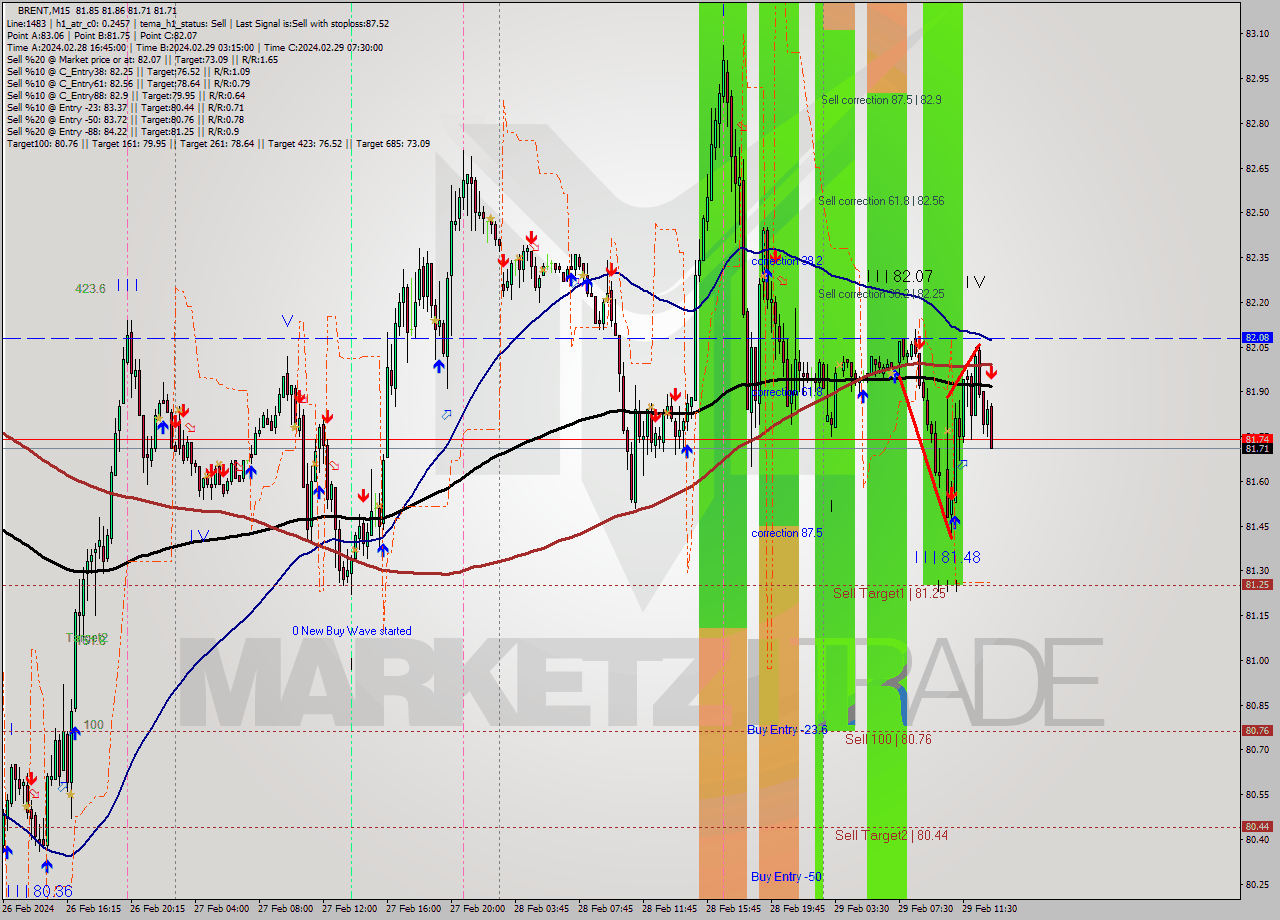Select the 82.50 price axis value
The image size is (1280, 920).
point(1257,212)
